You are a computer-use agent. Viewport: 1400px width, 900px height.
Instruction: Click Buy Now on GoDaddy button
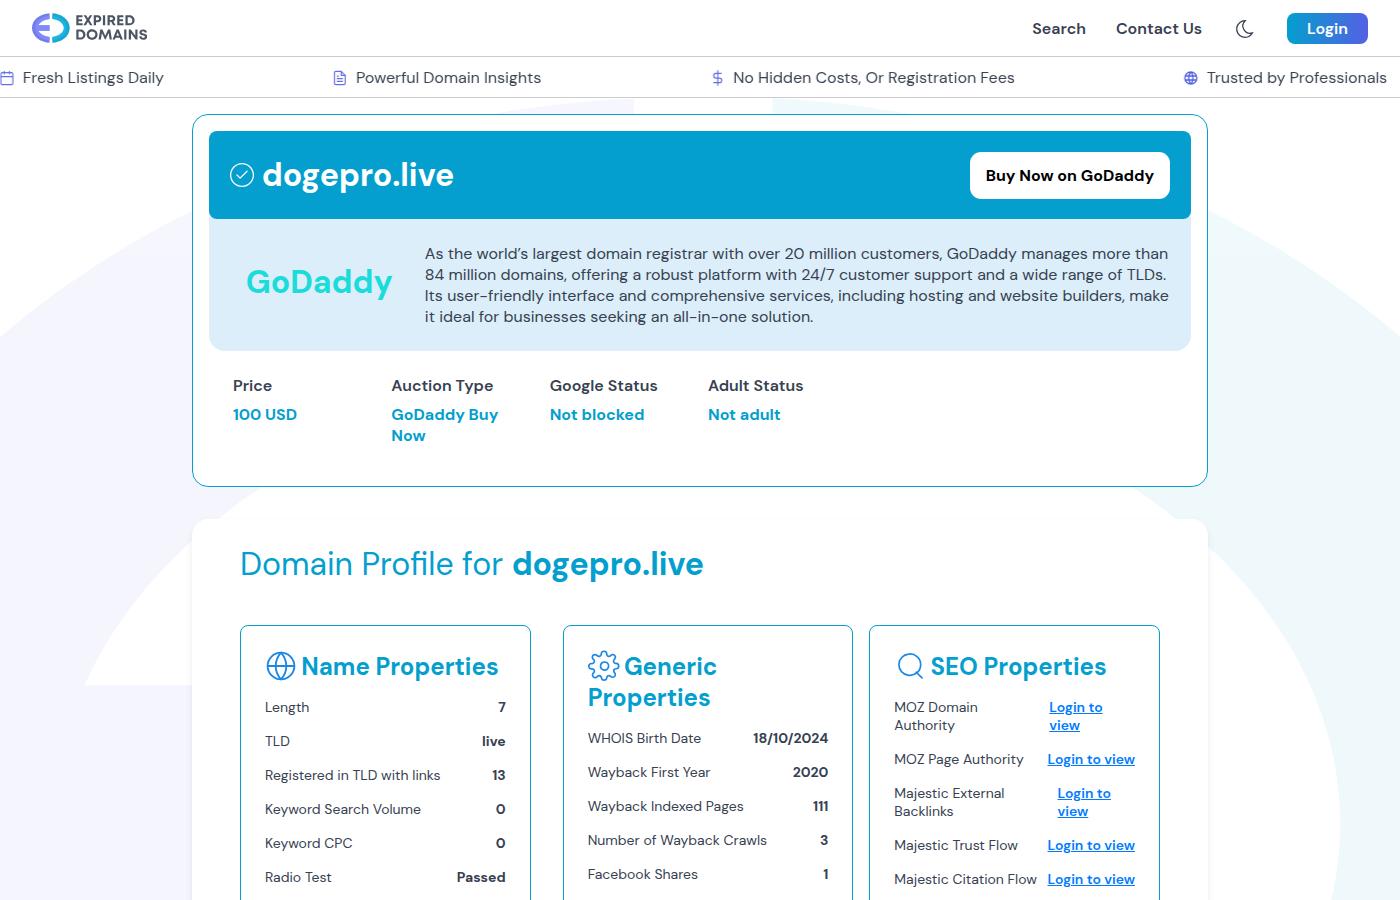tap(1070, 176)
